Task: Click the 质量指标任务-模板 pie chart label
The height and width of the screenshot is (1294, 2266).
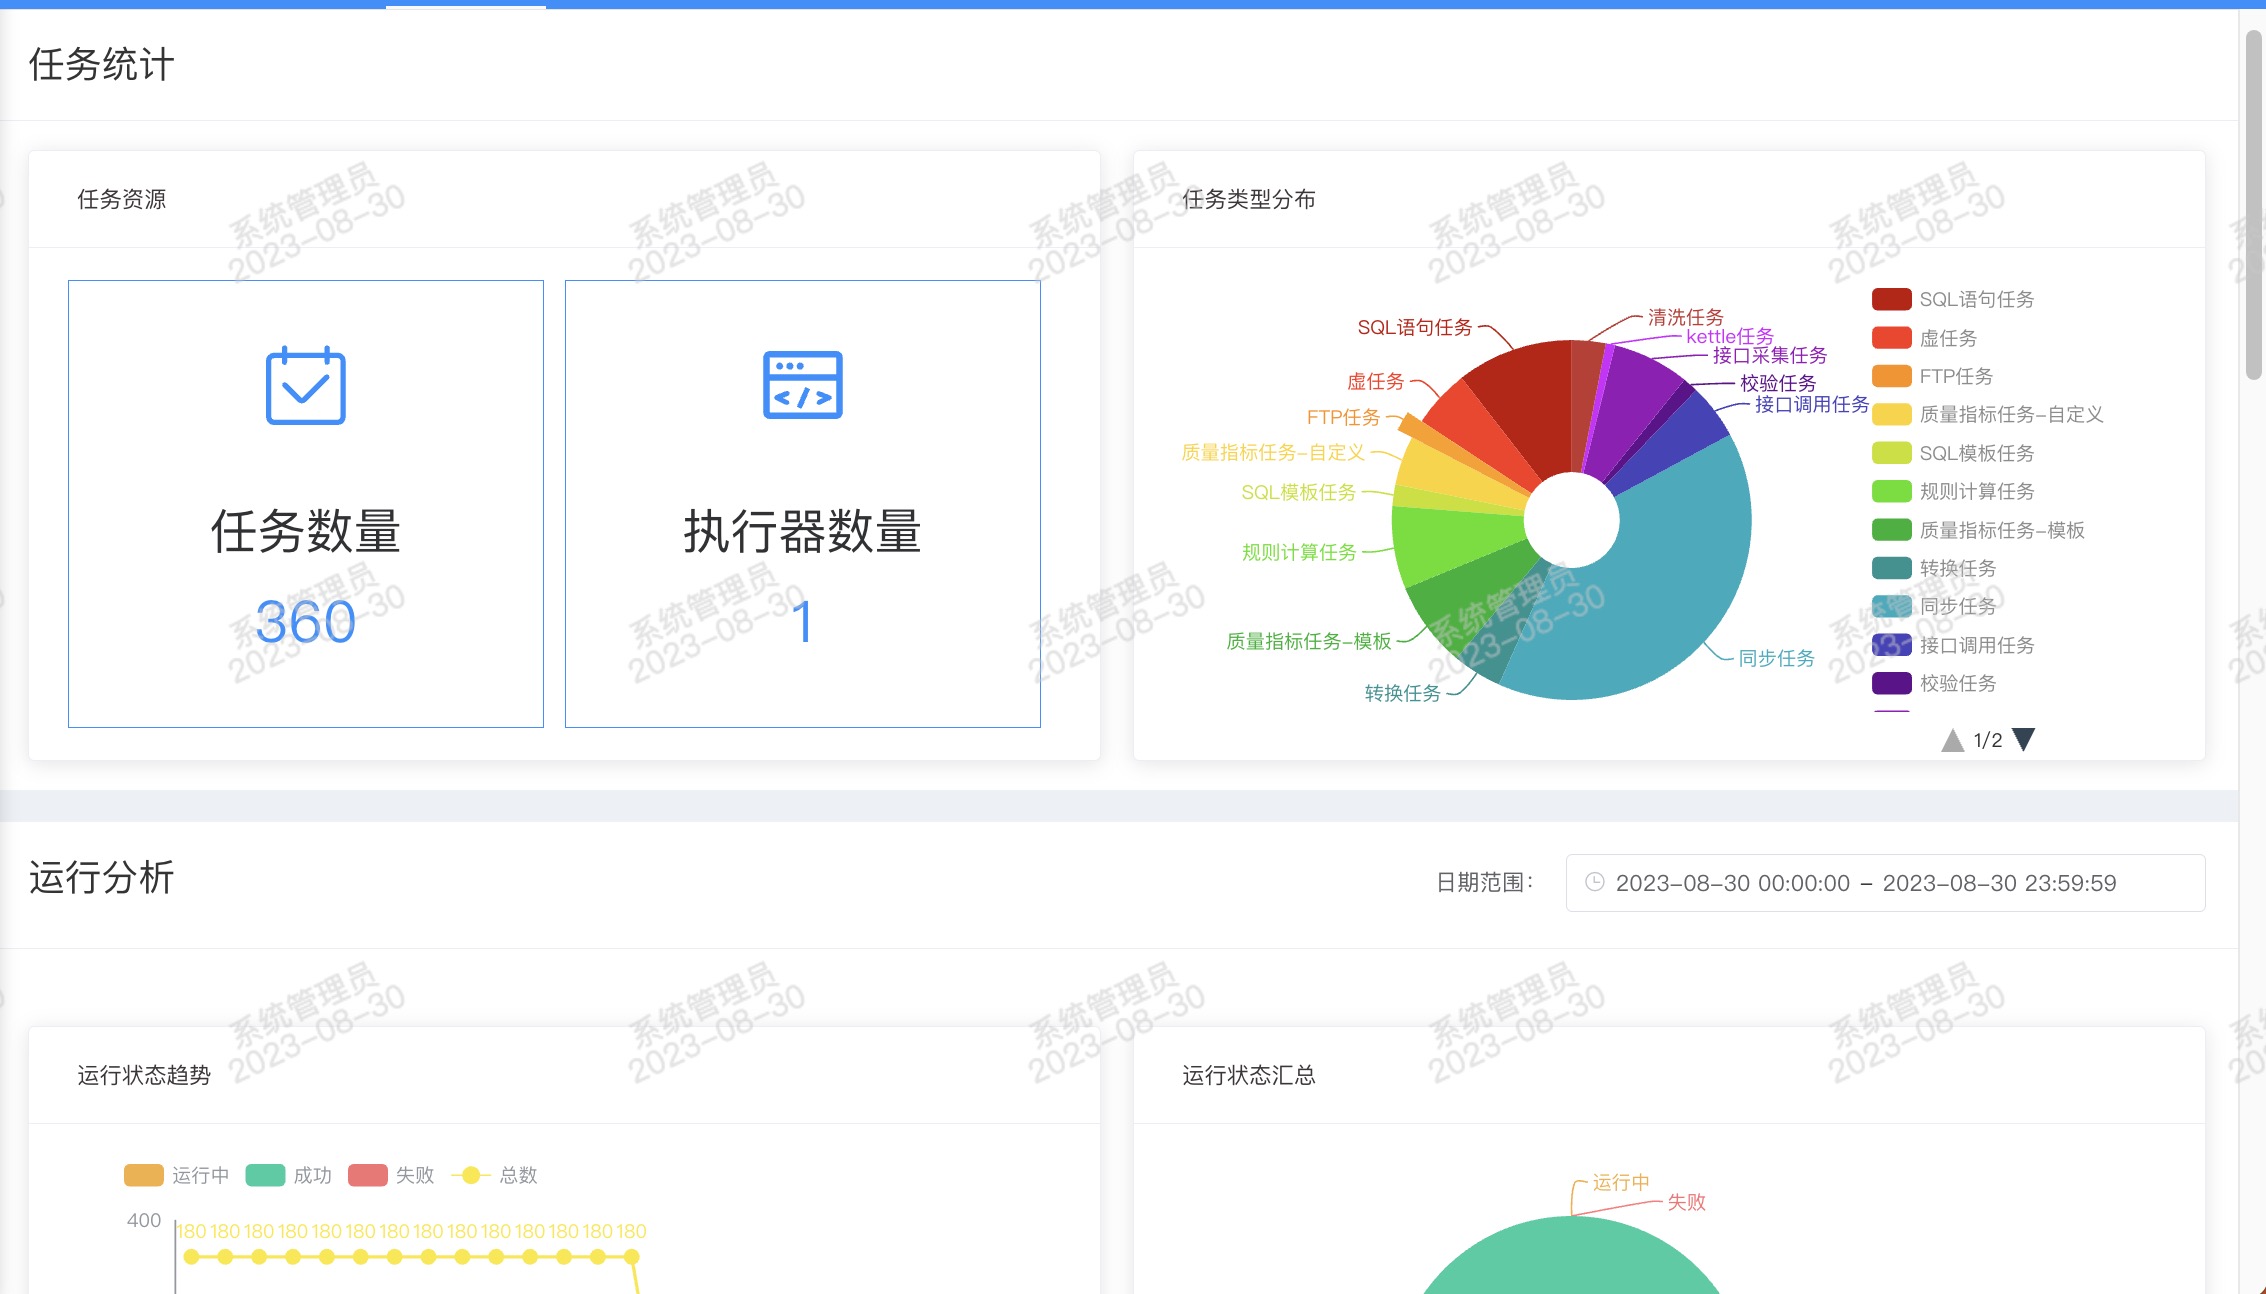Action: (x=1309, y=641)
